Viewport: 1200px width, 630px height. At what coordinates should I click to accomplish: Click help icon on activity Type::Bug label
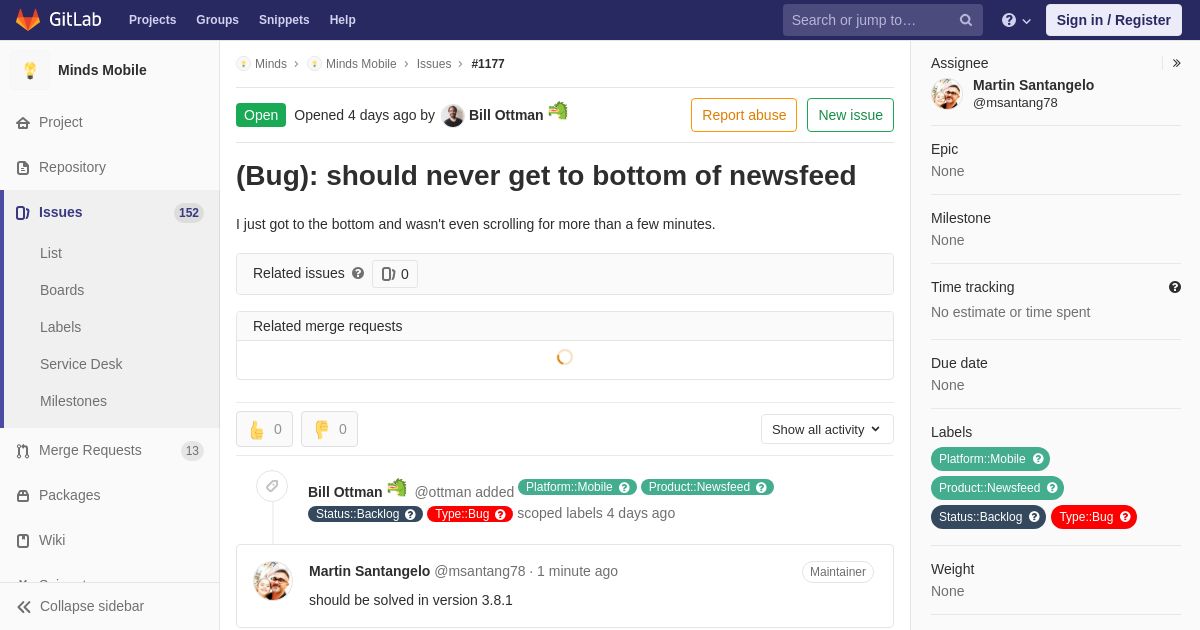click(x=501, y=515)
